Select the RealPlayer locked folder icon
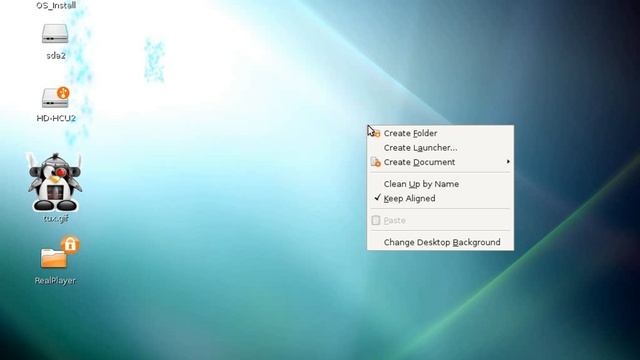 59,253
